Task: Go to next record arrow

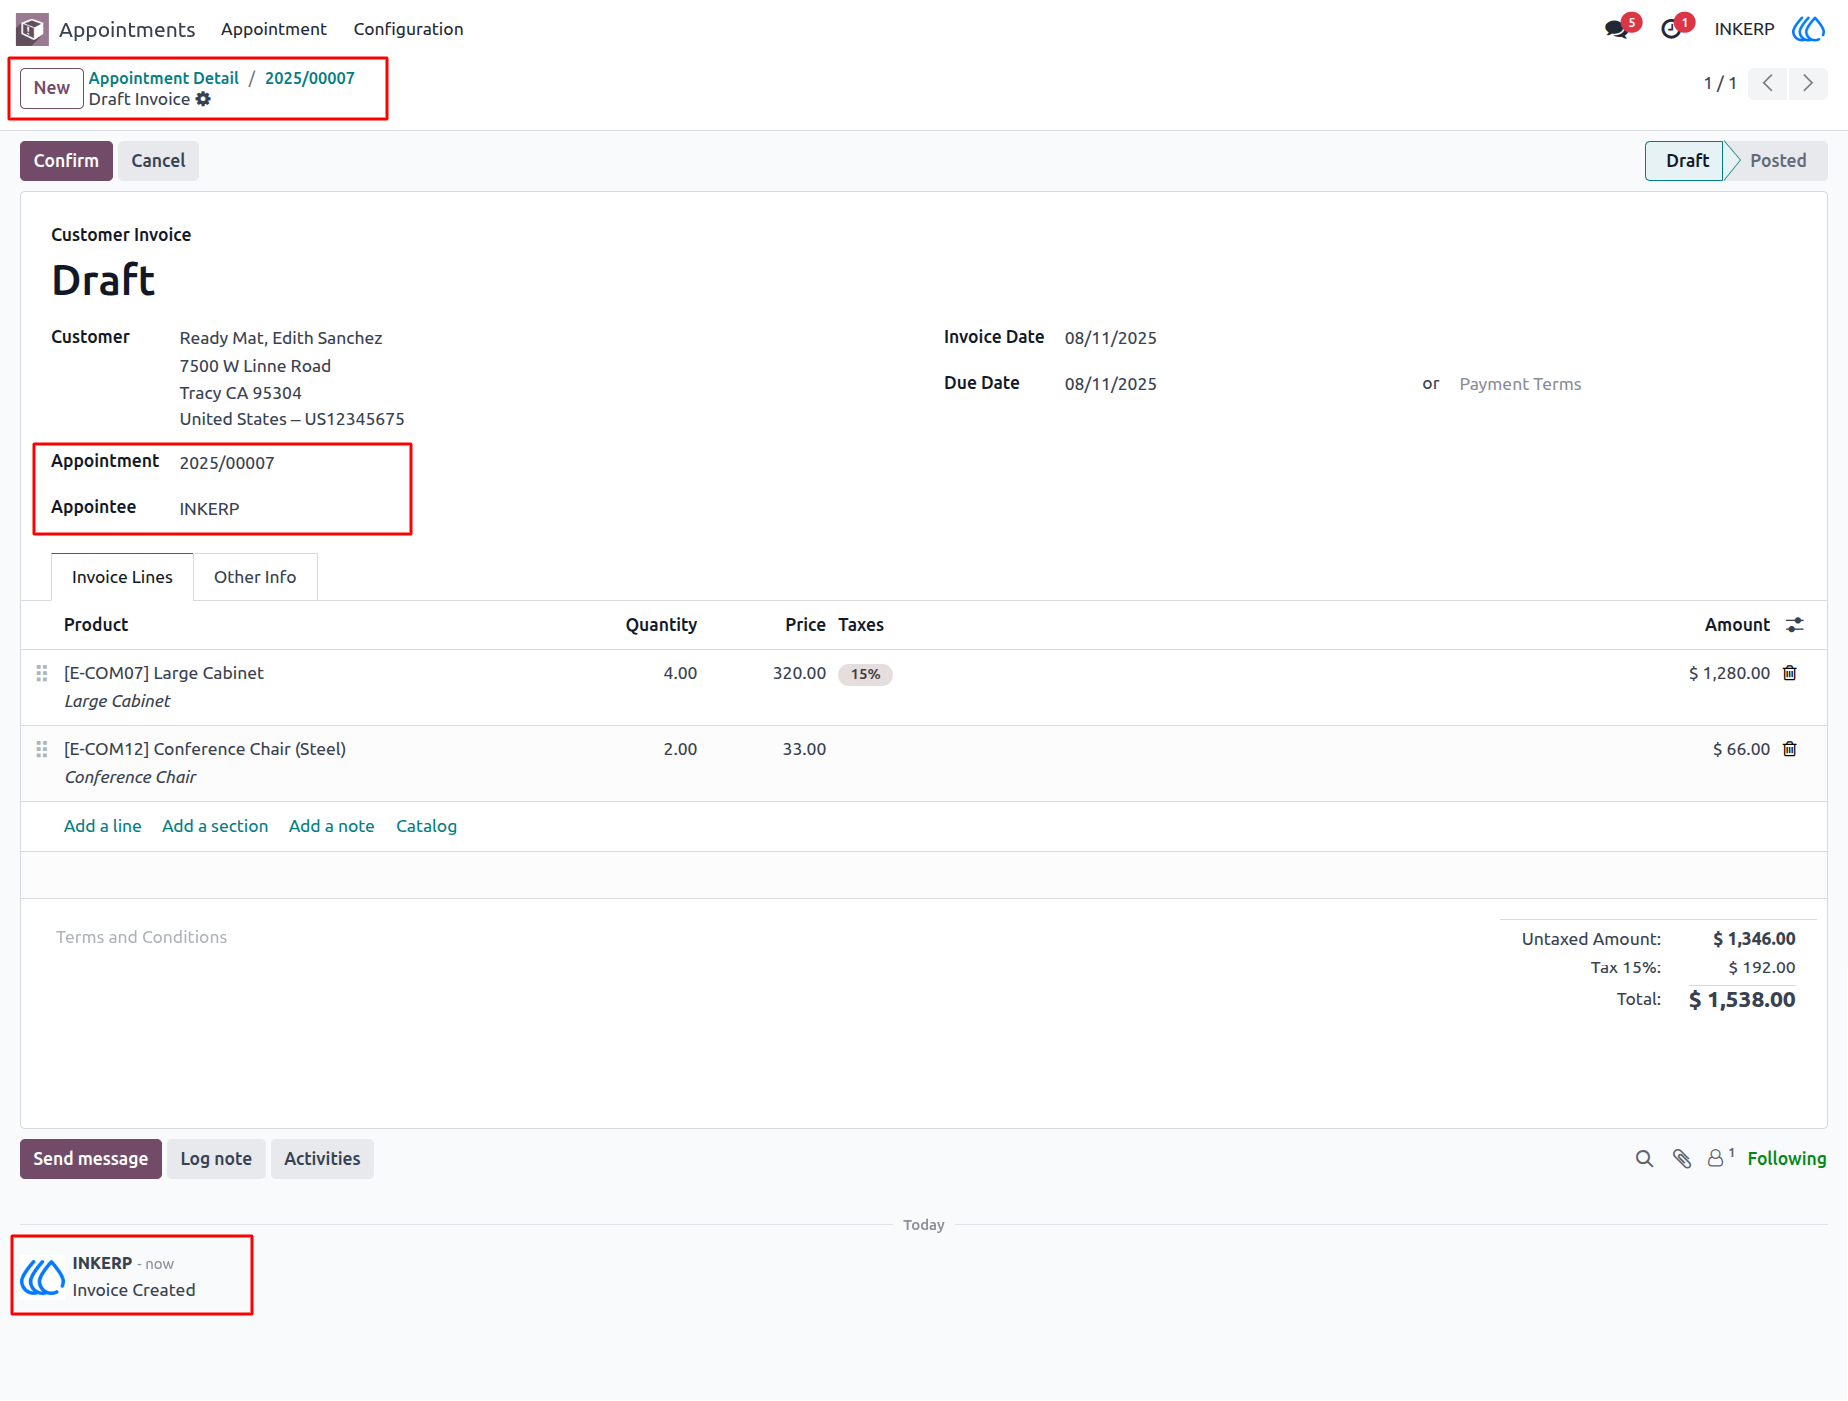Action: 1808,83
